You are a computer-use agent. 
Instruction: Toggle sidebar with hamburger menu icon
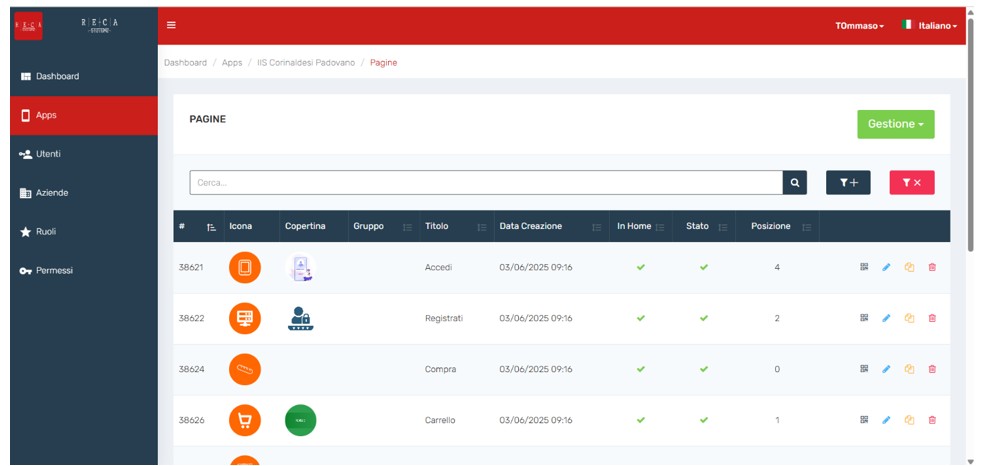pos(171,25)
